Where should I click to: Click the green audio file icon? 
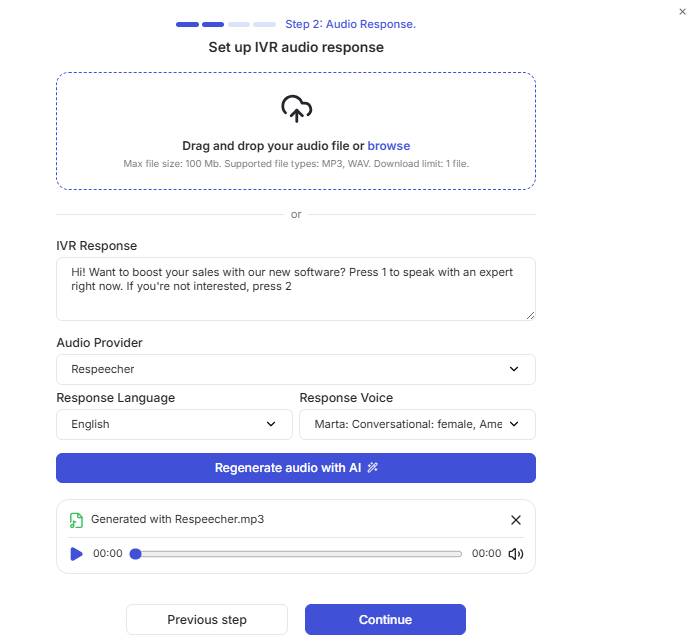pyautogui.click(x=76, y=520)
